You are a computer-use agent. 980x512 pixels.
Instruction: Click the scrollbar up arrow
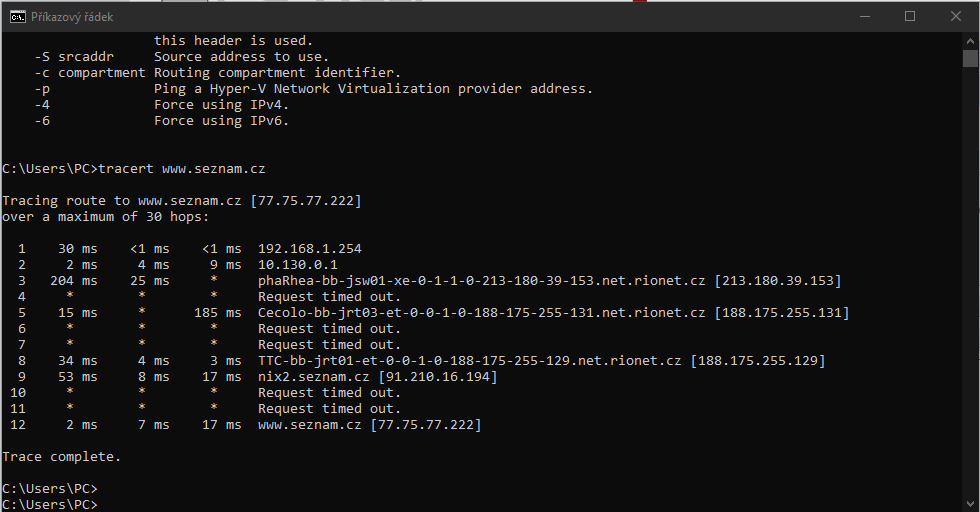tap(970, 41)
